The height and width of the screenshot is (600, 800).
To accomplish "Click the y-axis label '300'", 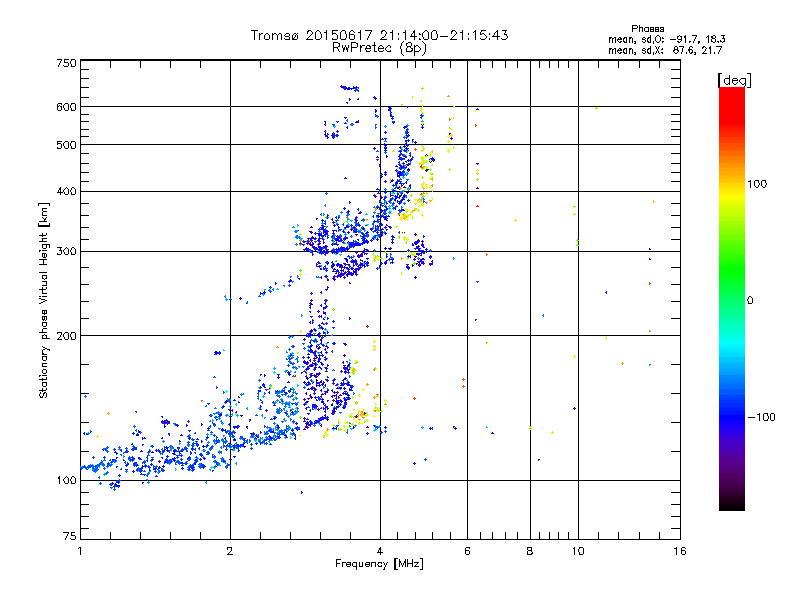I will tap(66, 251).
